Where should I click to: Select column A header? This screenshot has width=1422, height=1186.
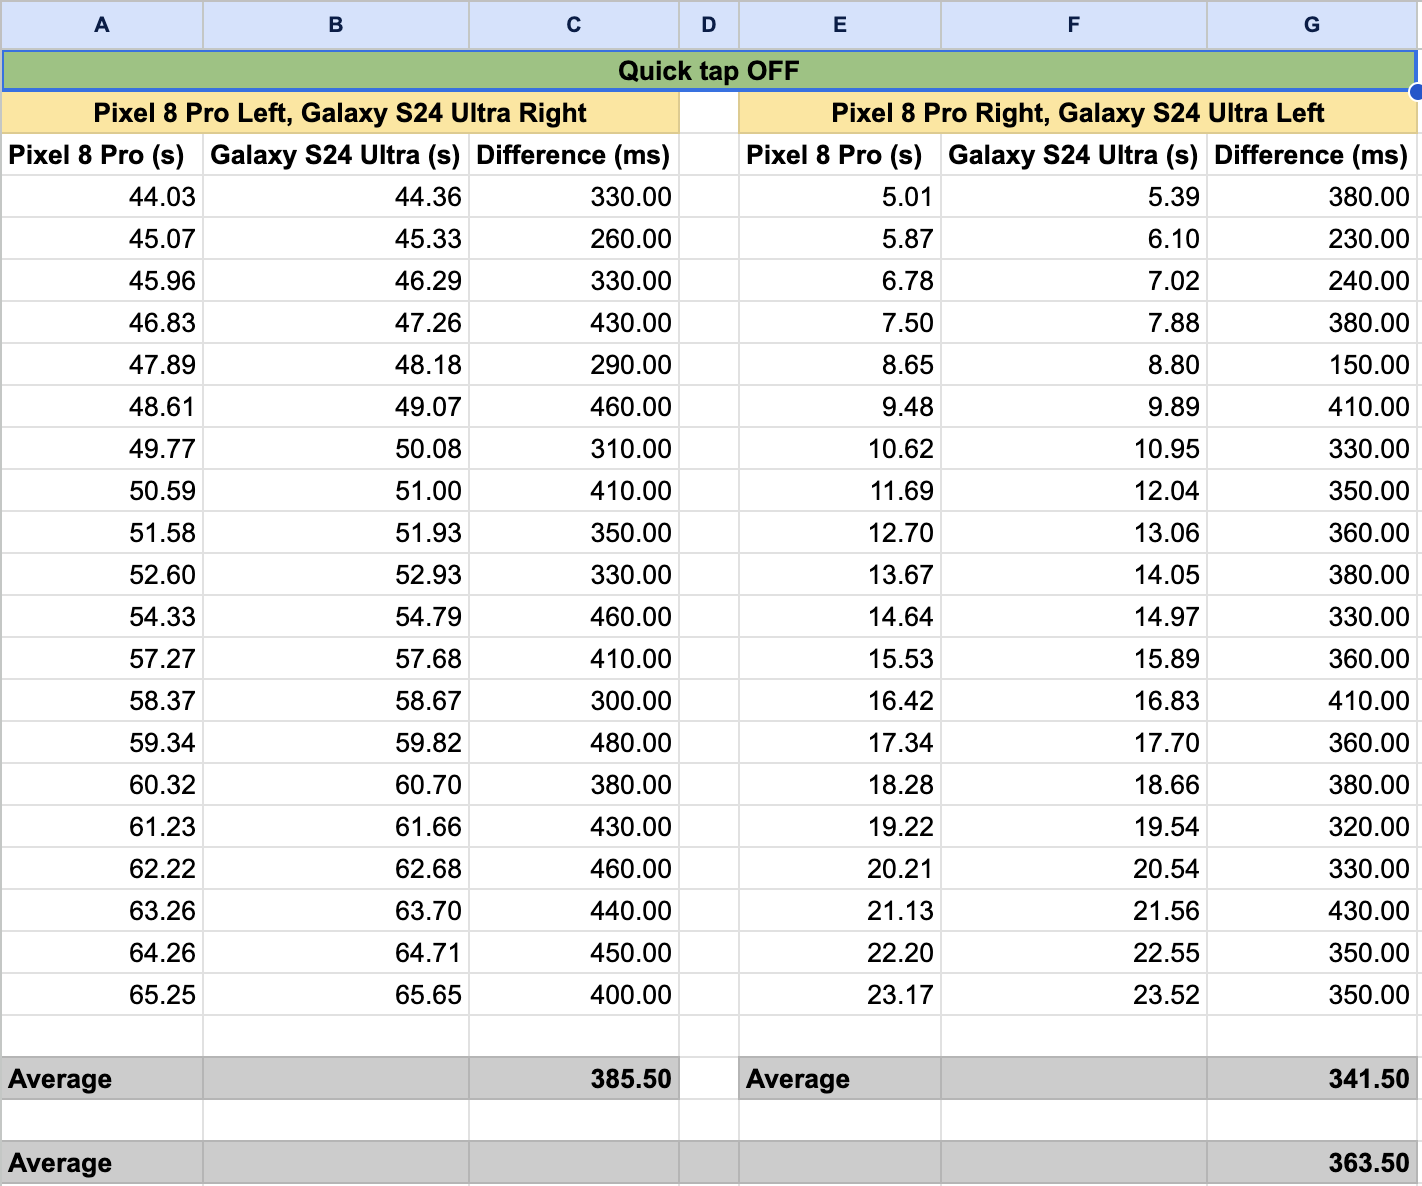click(x=102, y=25)
